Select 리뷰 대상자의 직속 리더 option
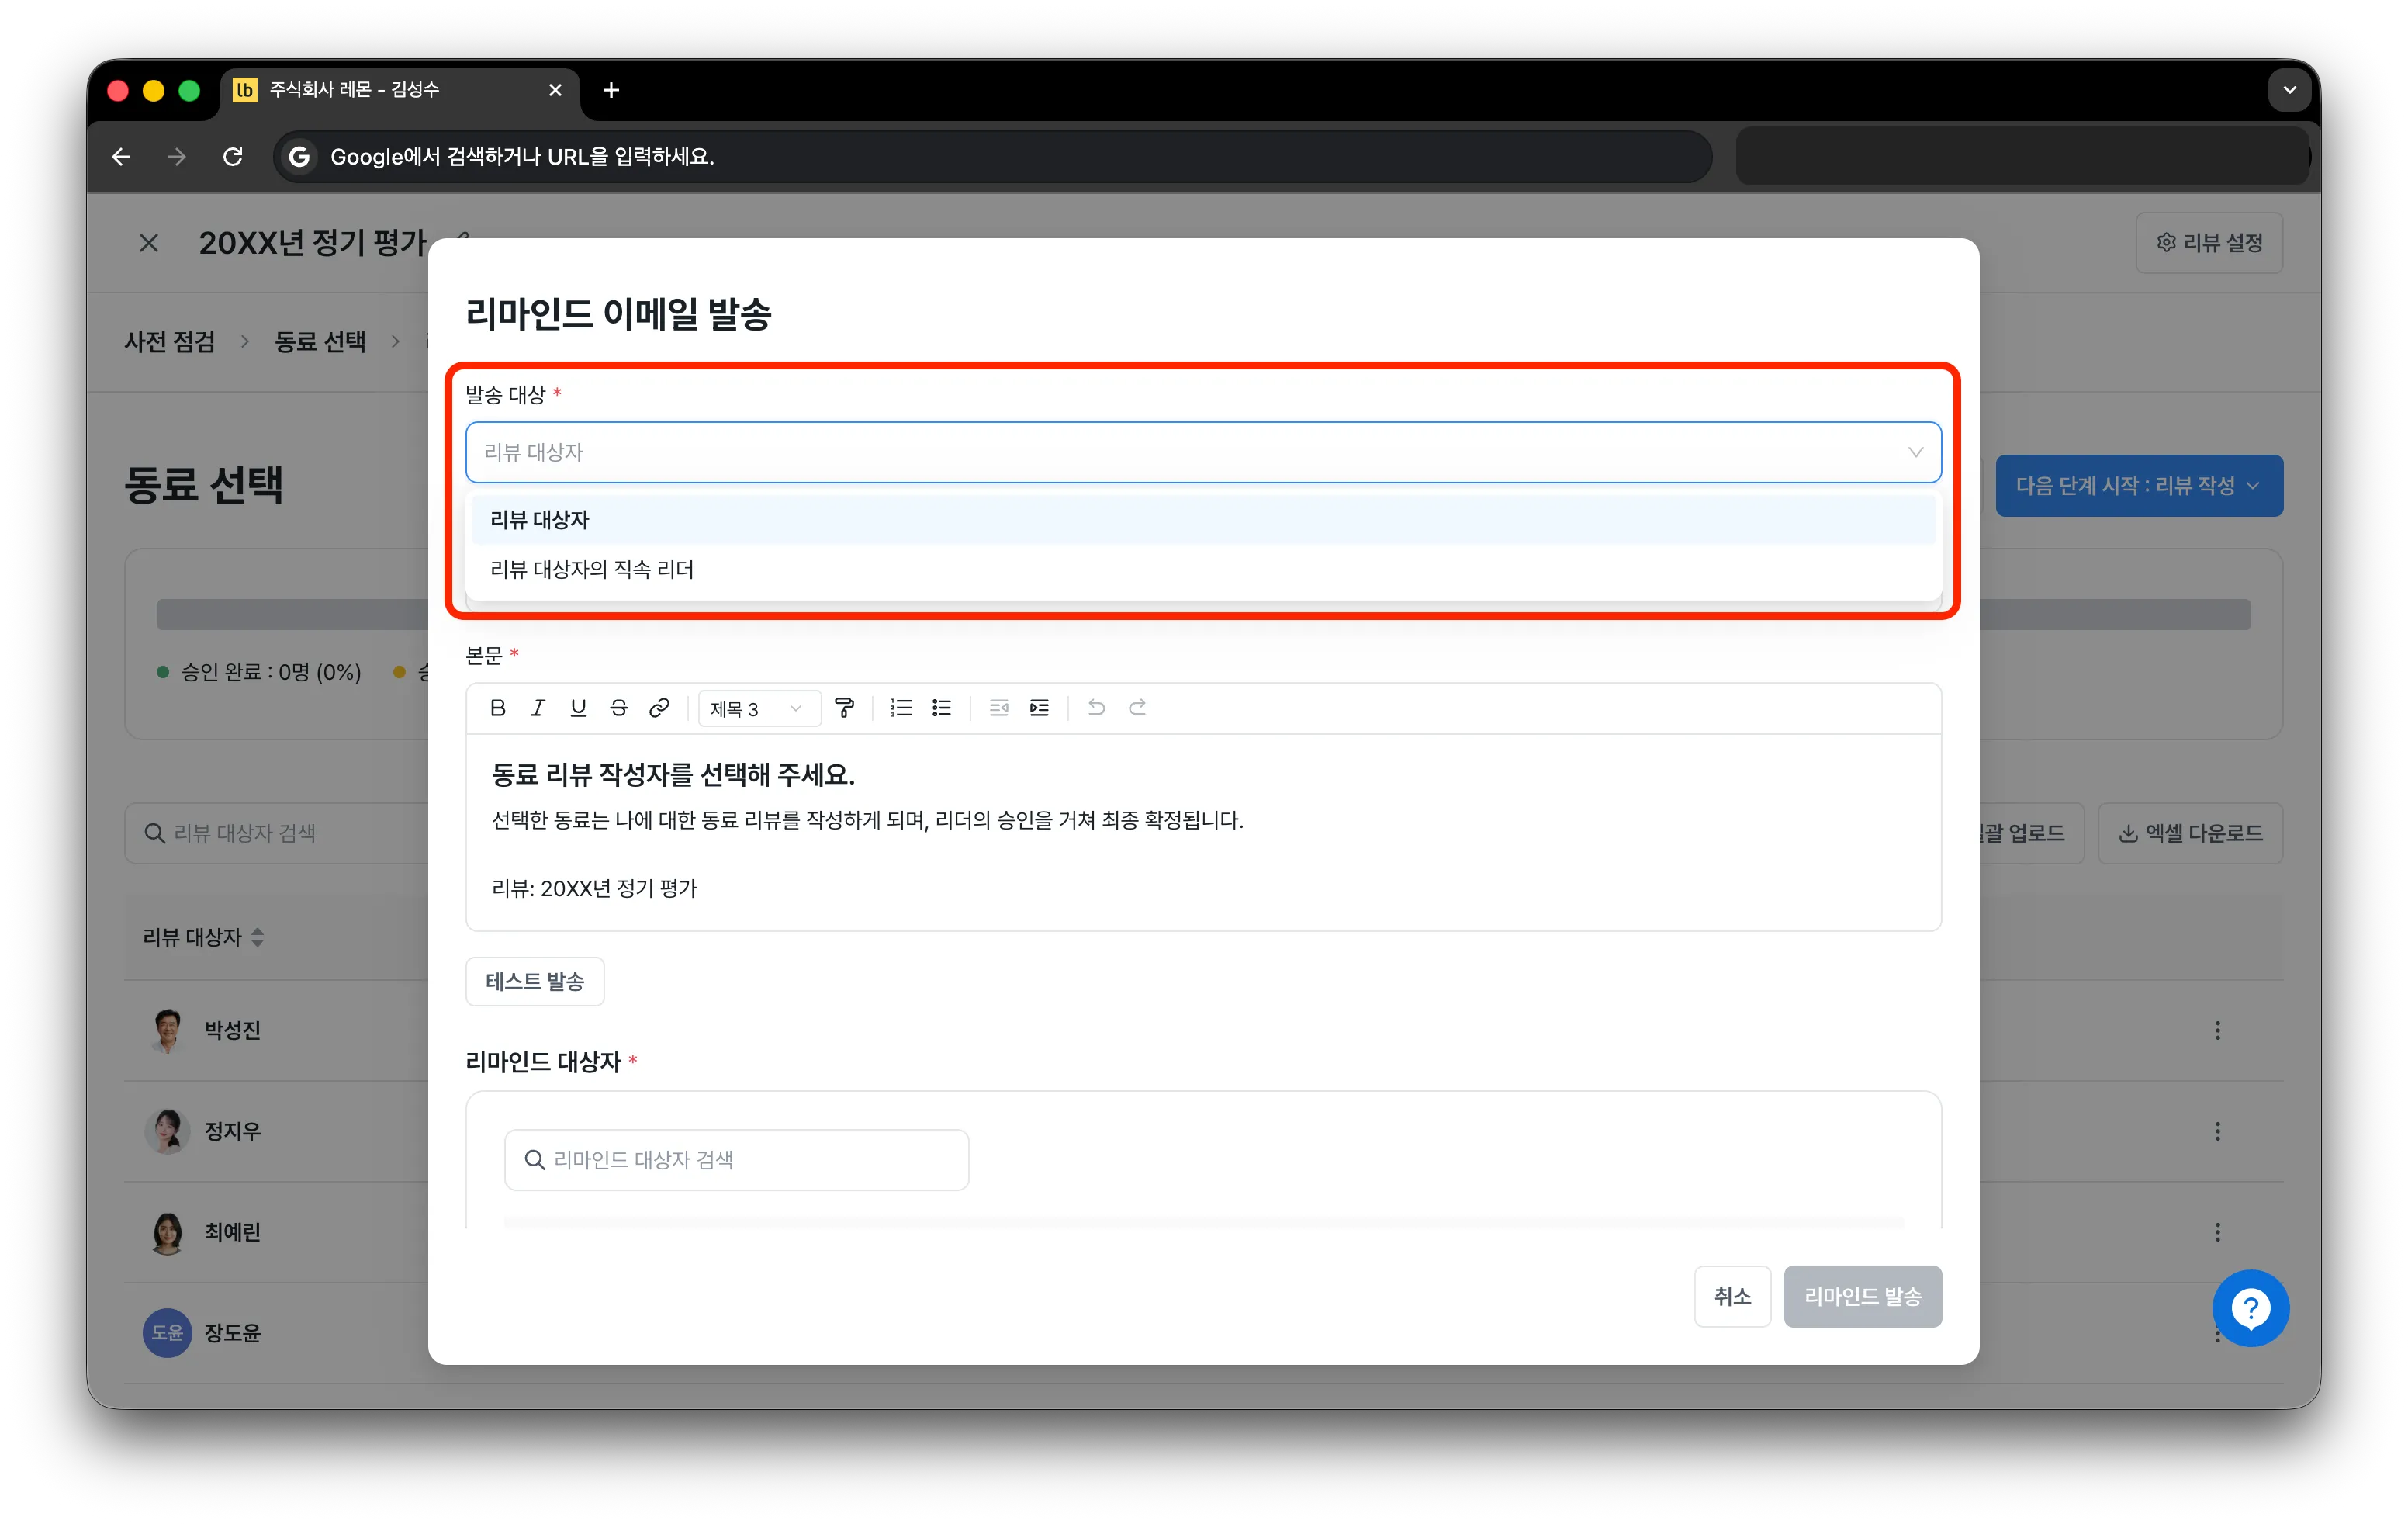Image resolution: width=2408 pixels, height=1524 pixels. tap(1203, 569)
